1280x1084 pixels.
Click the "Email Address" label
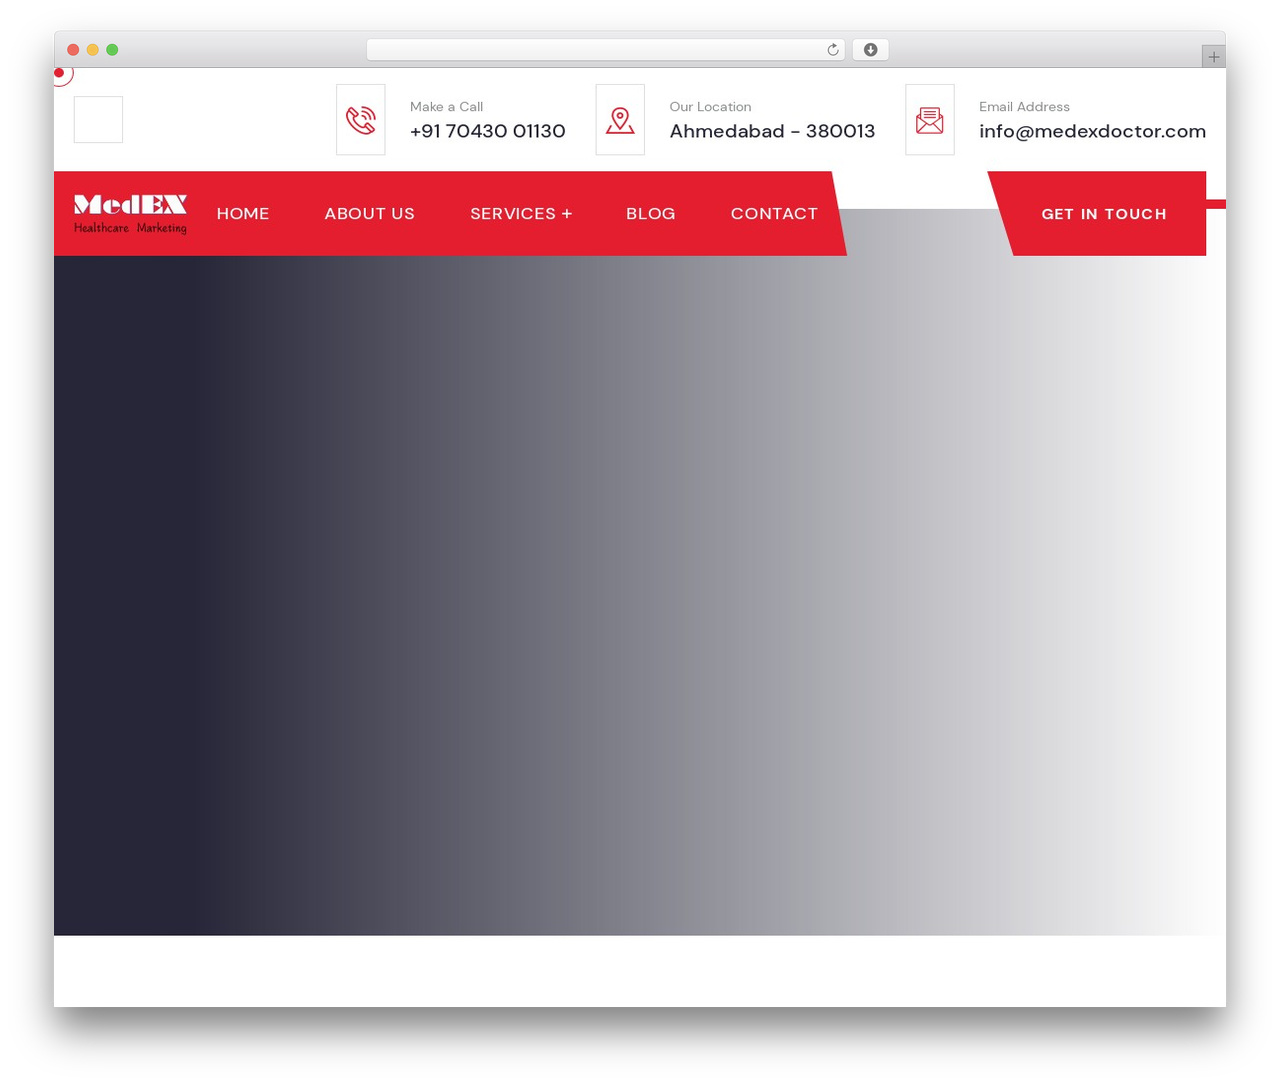[1024, 107]
